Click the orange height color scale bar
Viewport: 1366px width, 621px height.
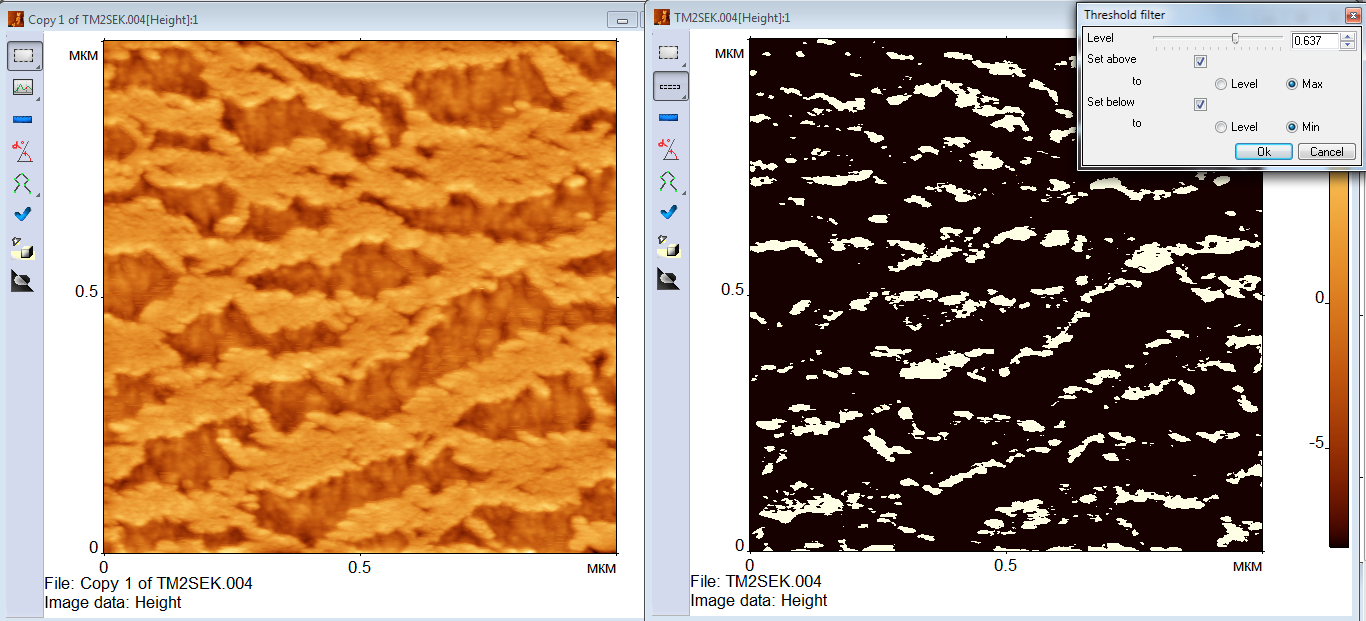pos(1338,360)
